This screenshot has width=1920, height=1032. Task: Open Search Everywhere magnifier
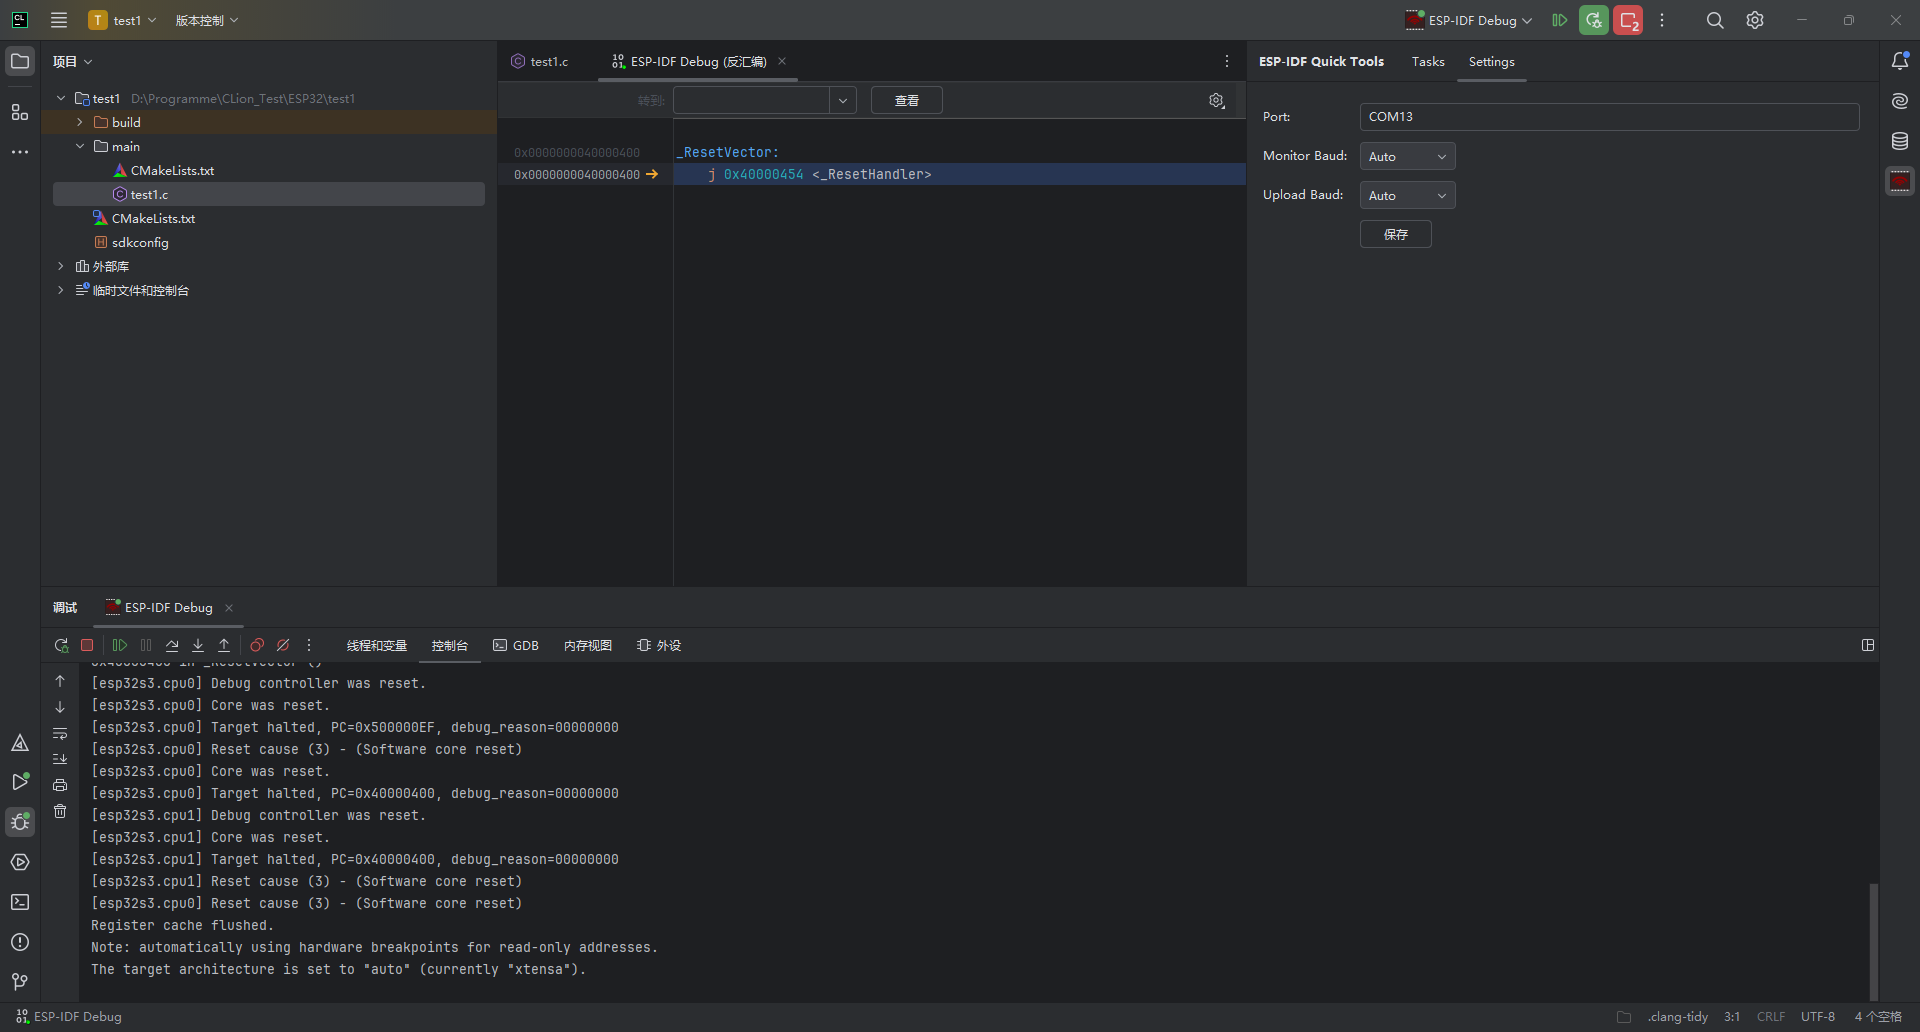point(1715,20)
